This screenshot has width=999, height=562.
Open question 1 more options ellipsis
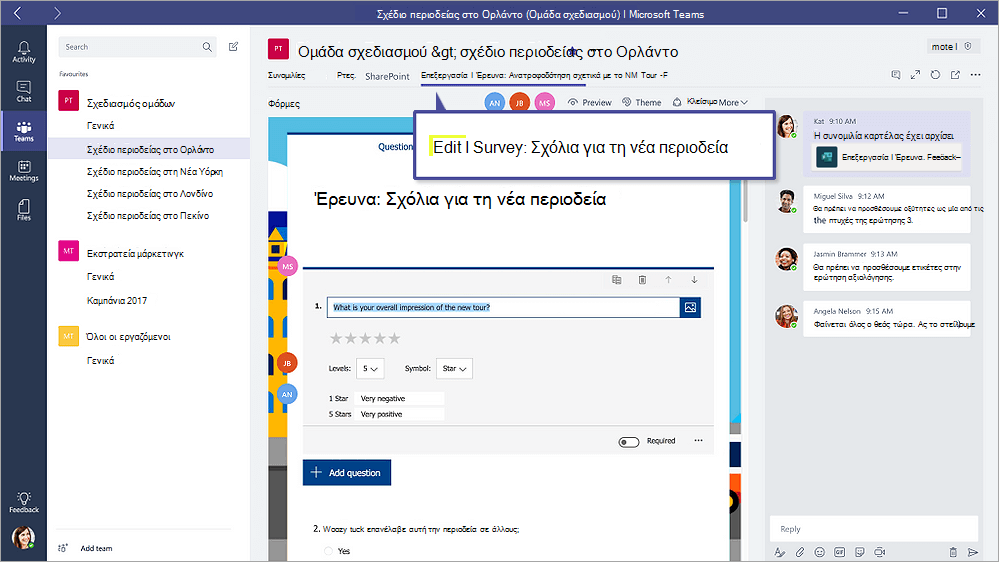(698, 440)
